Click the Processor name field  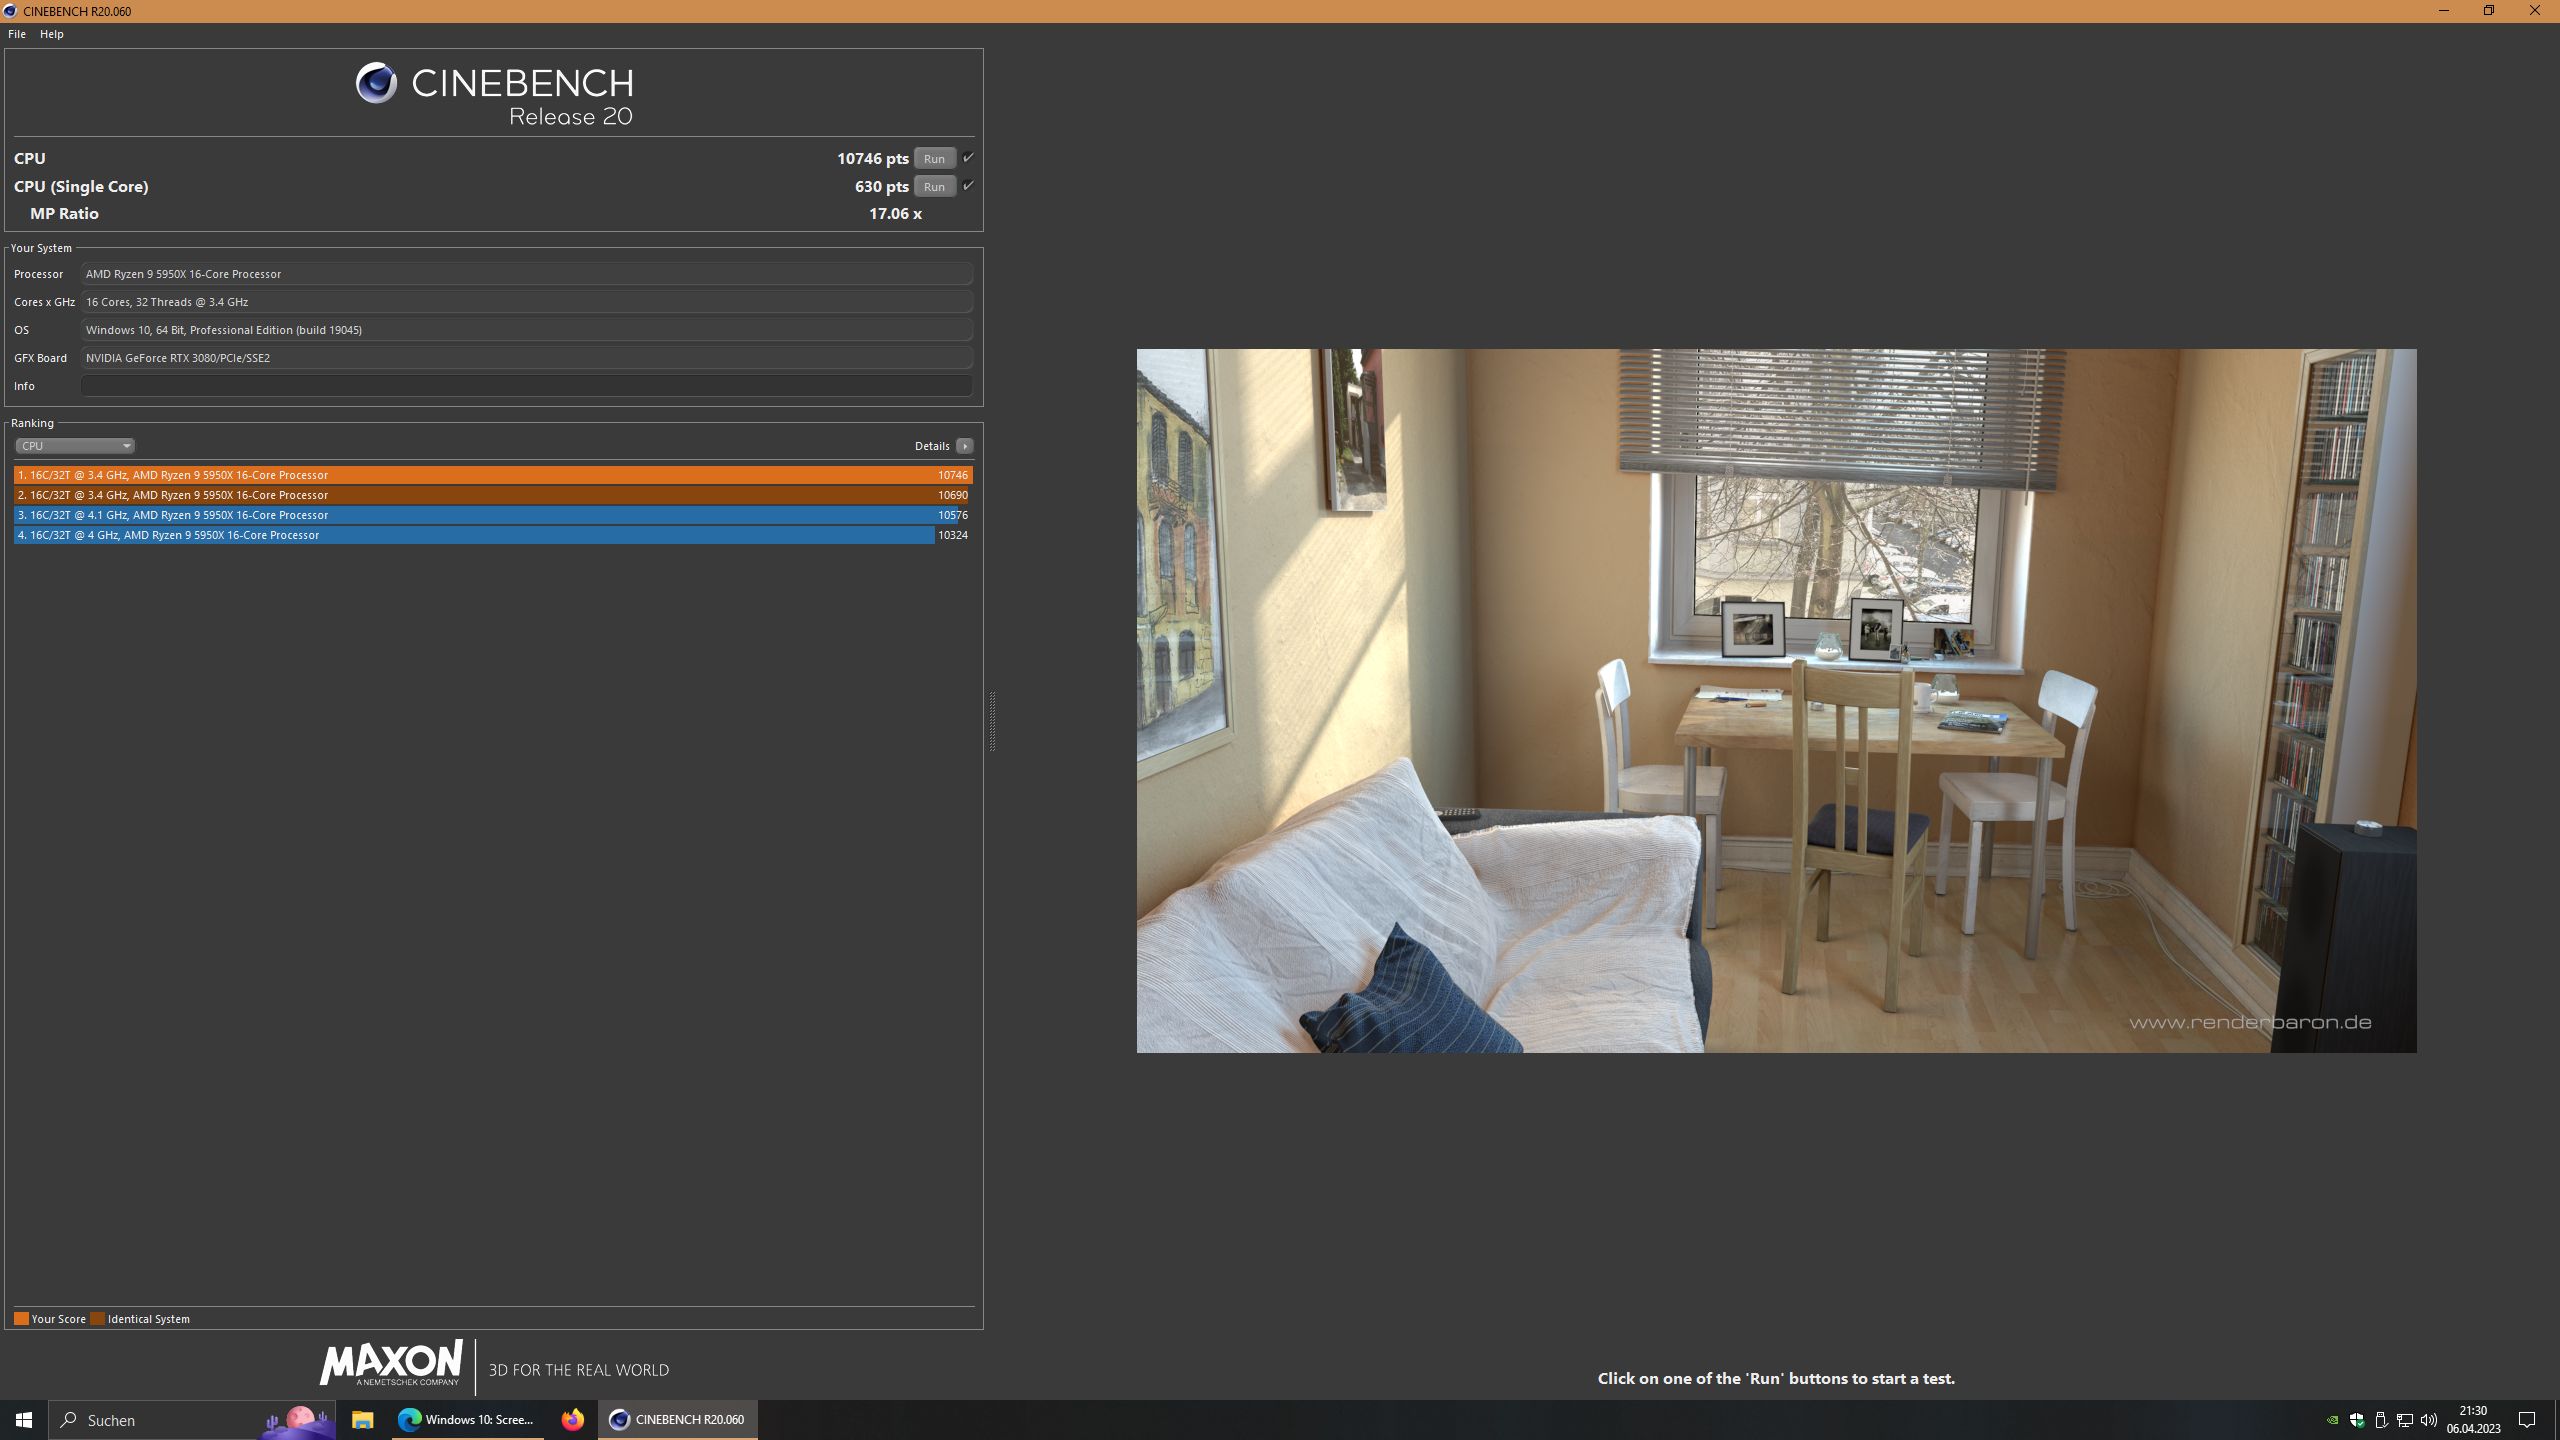[x=527, y=274]
